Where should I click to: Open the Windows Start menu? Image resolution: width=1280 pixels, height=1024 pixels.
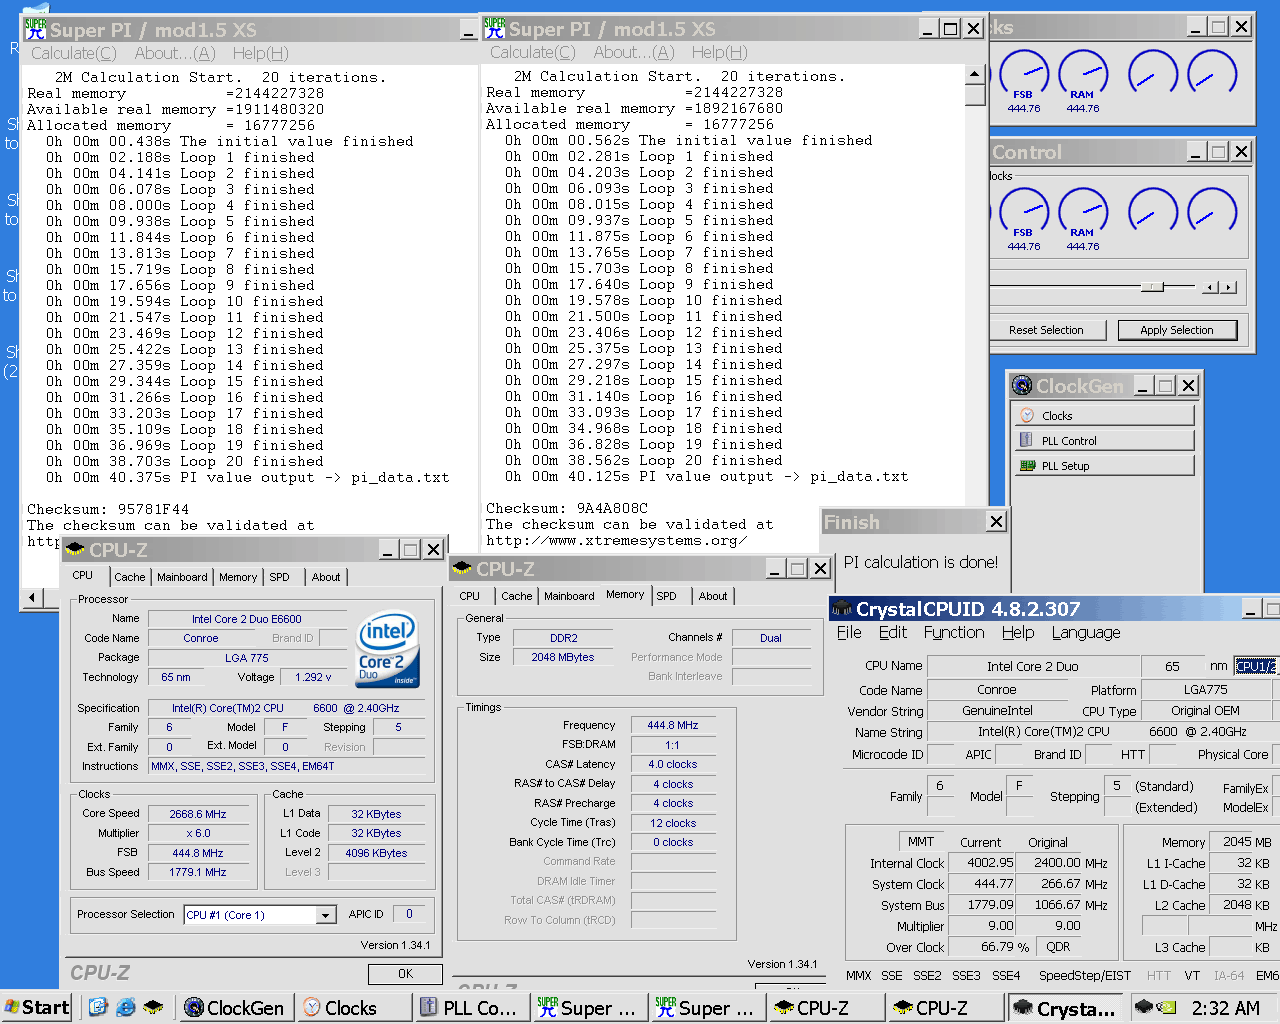pyautogui.click(x=37, y=1007)
